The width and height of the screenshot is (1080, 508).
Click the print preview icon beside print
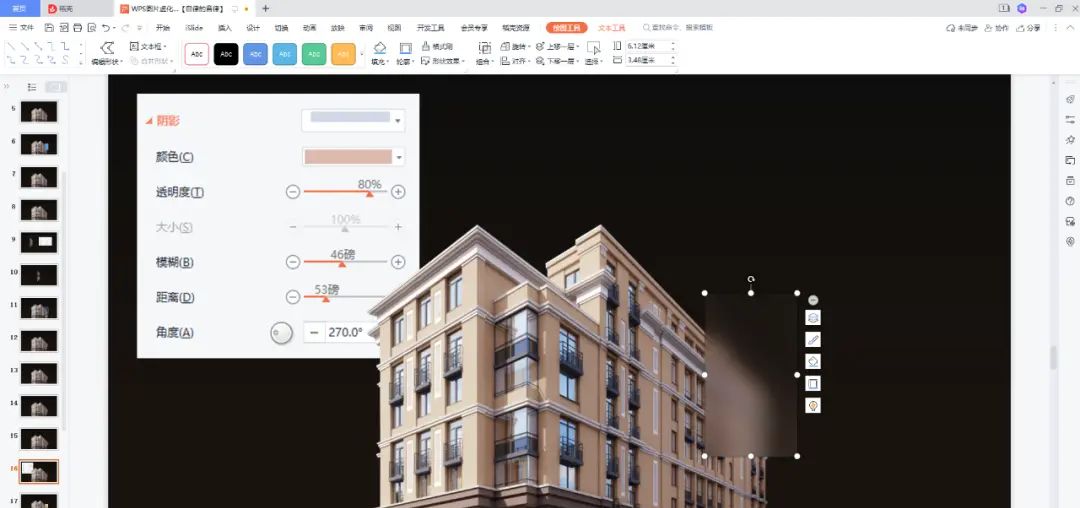point(92,28)
